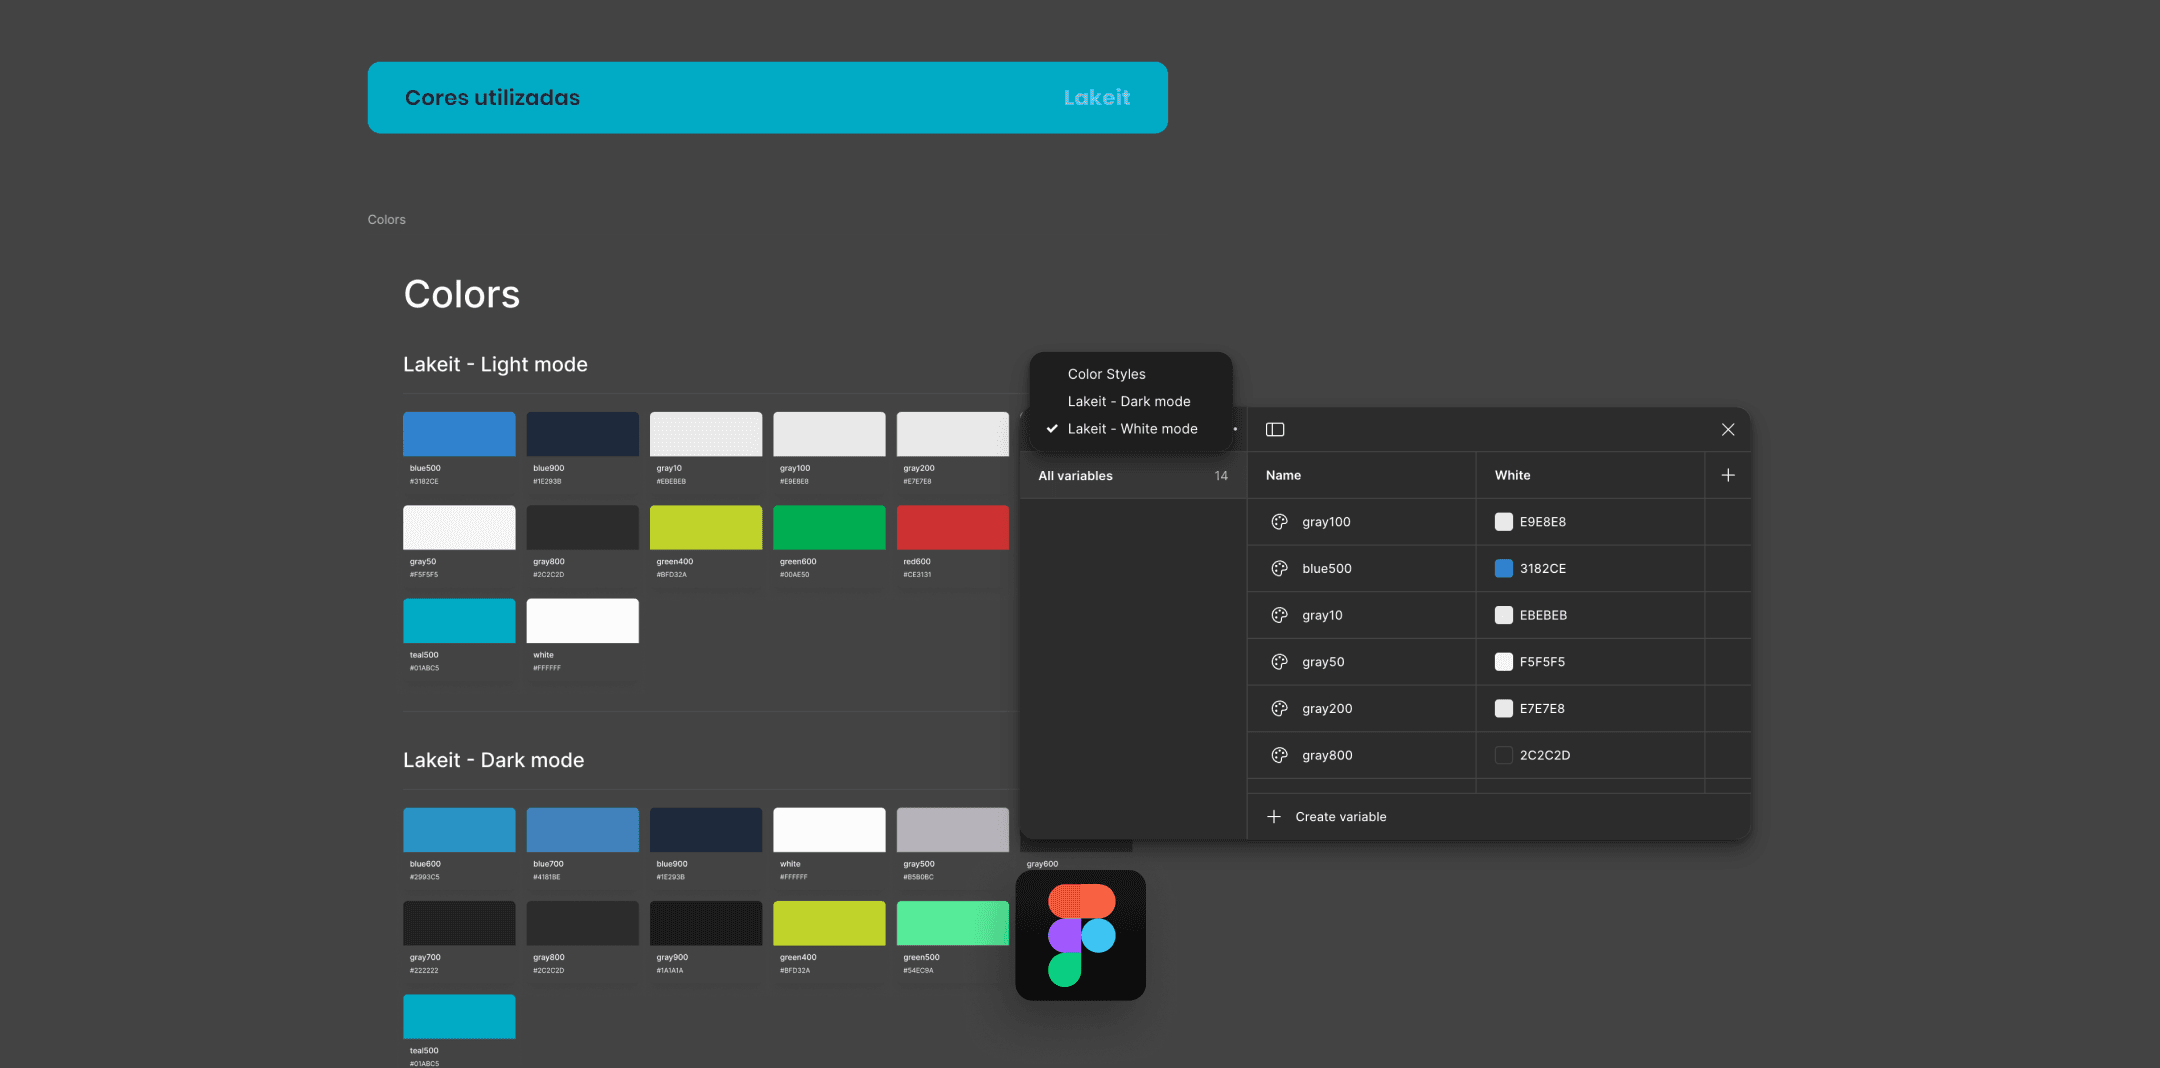Viewport: 2160px width, 1068px height.
Task: Click the palette icon beside gray800 variable
Action: (1279, 755)
